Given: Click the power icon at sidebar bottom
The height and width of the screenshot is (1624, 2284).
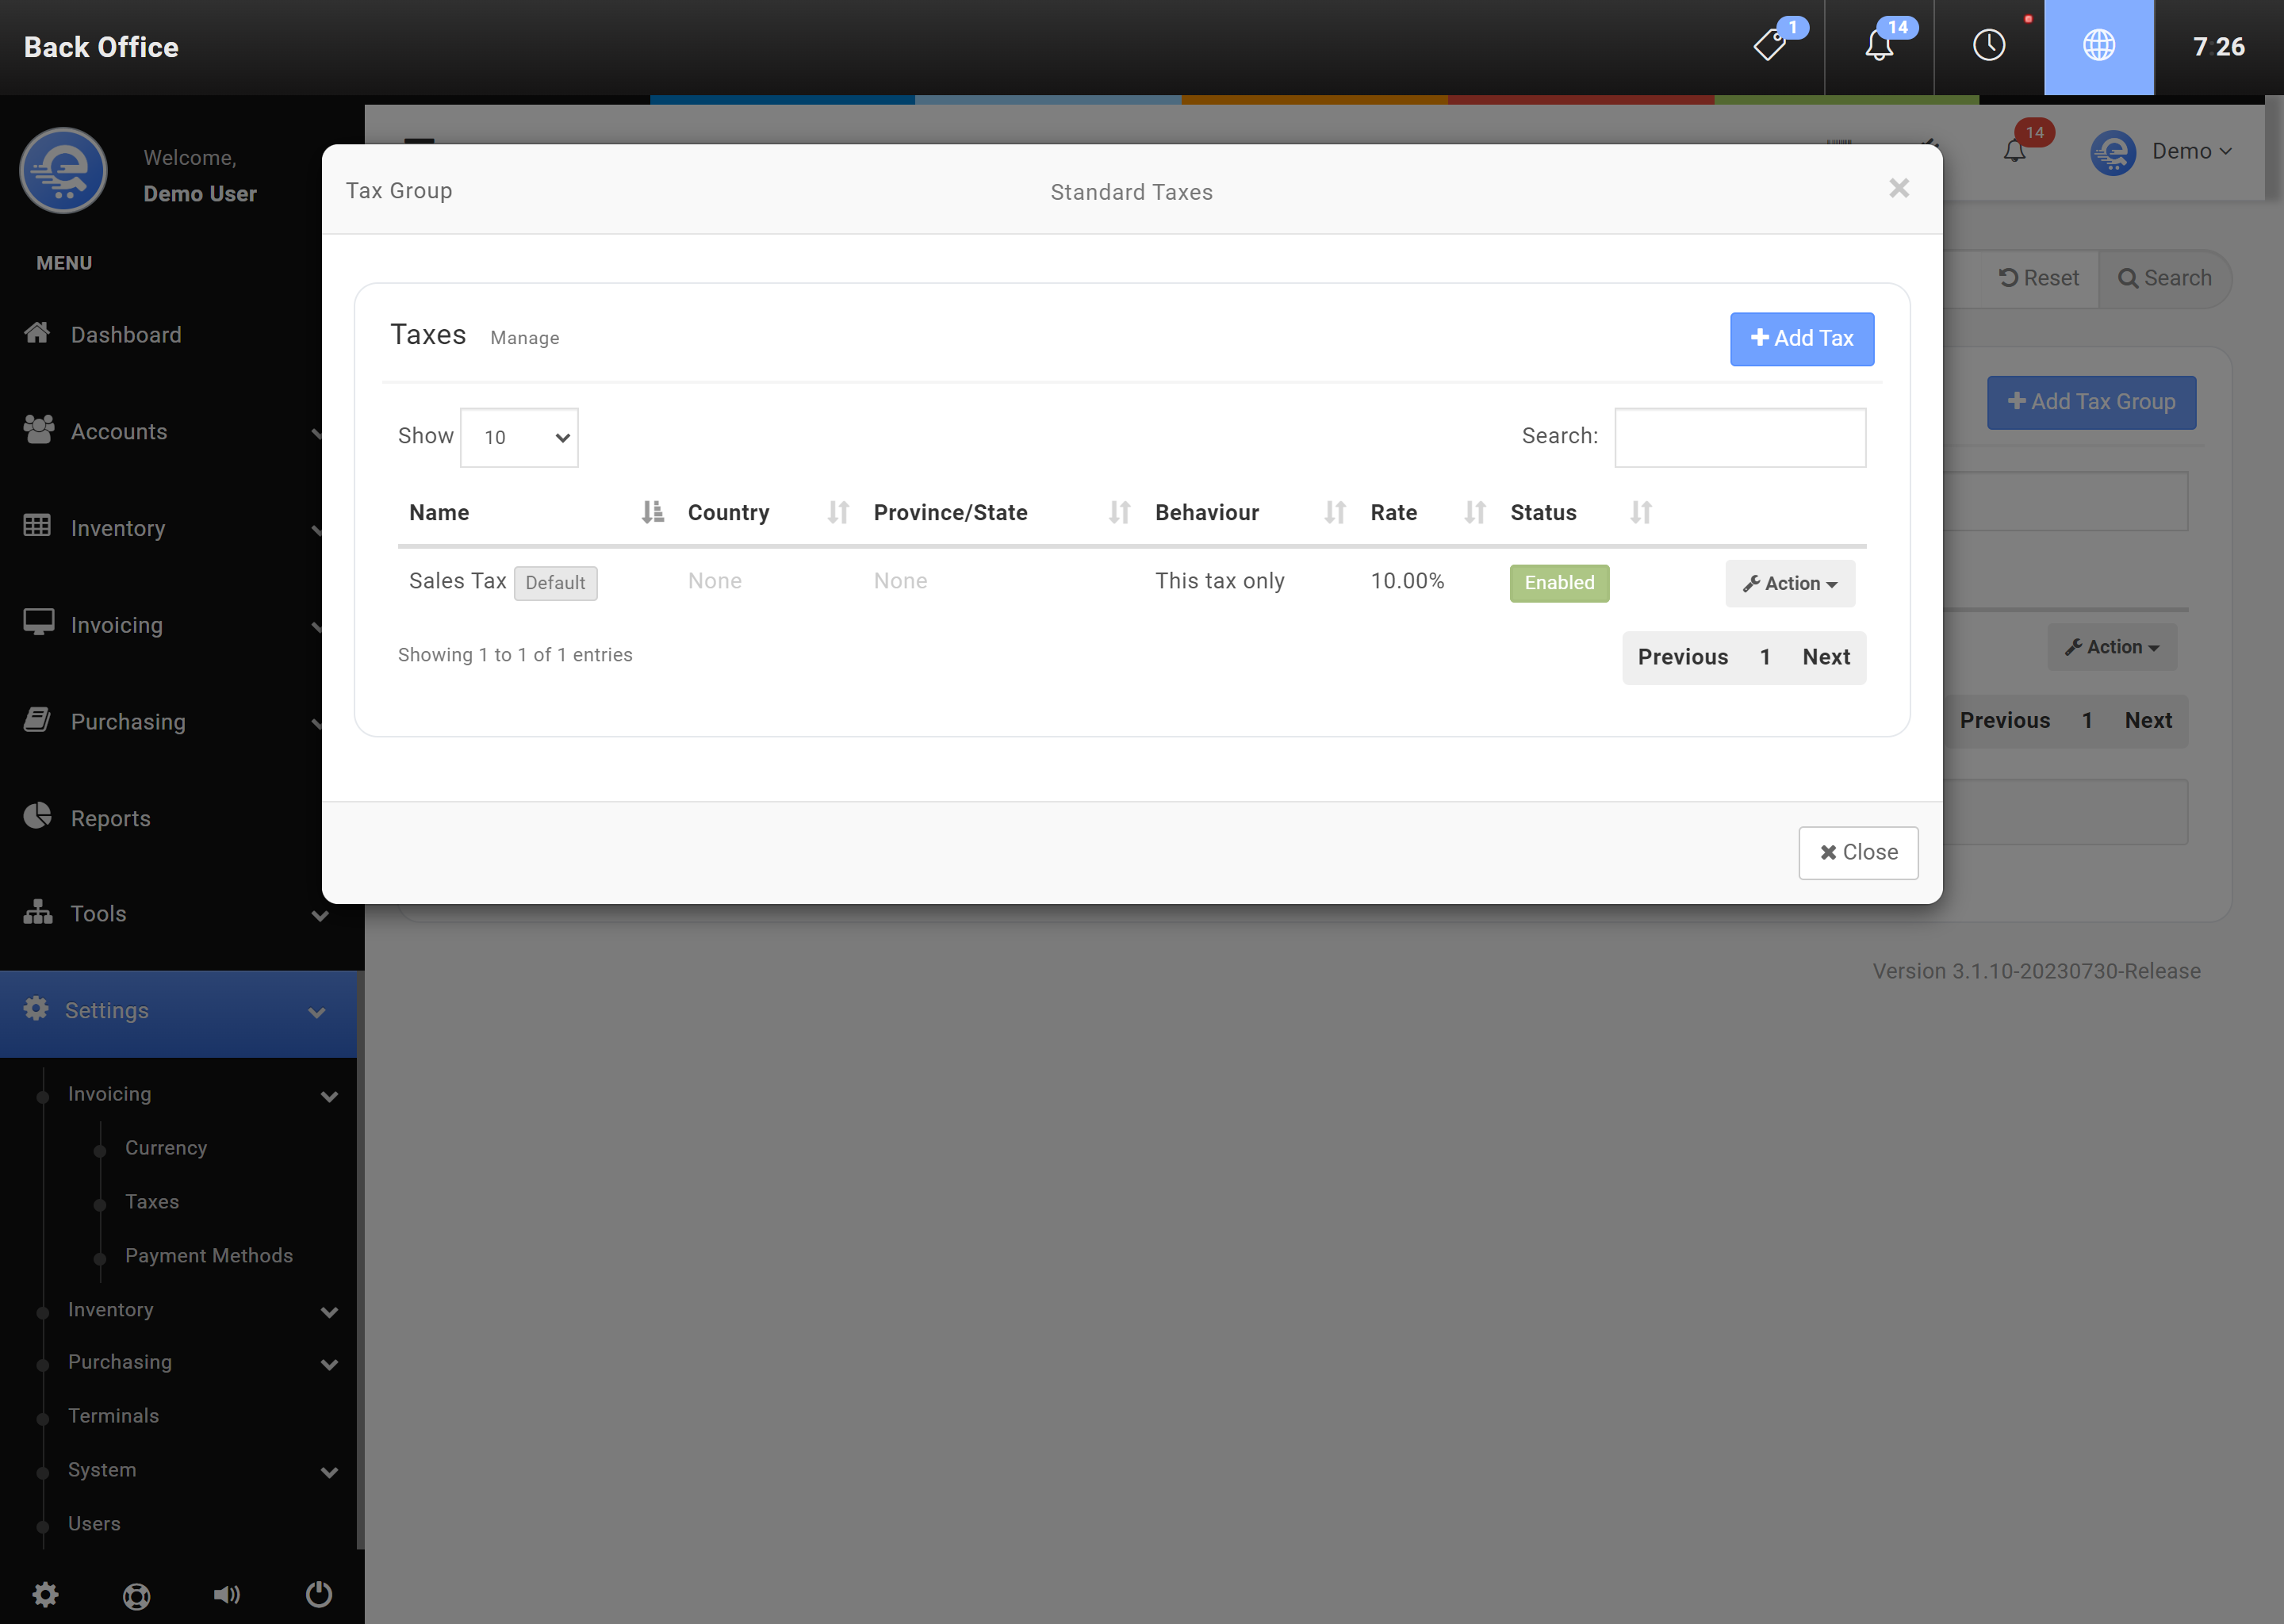Looking at the screenshot, I should [318, 1593].
